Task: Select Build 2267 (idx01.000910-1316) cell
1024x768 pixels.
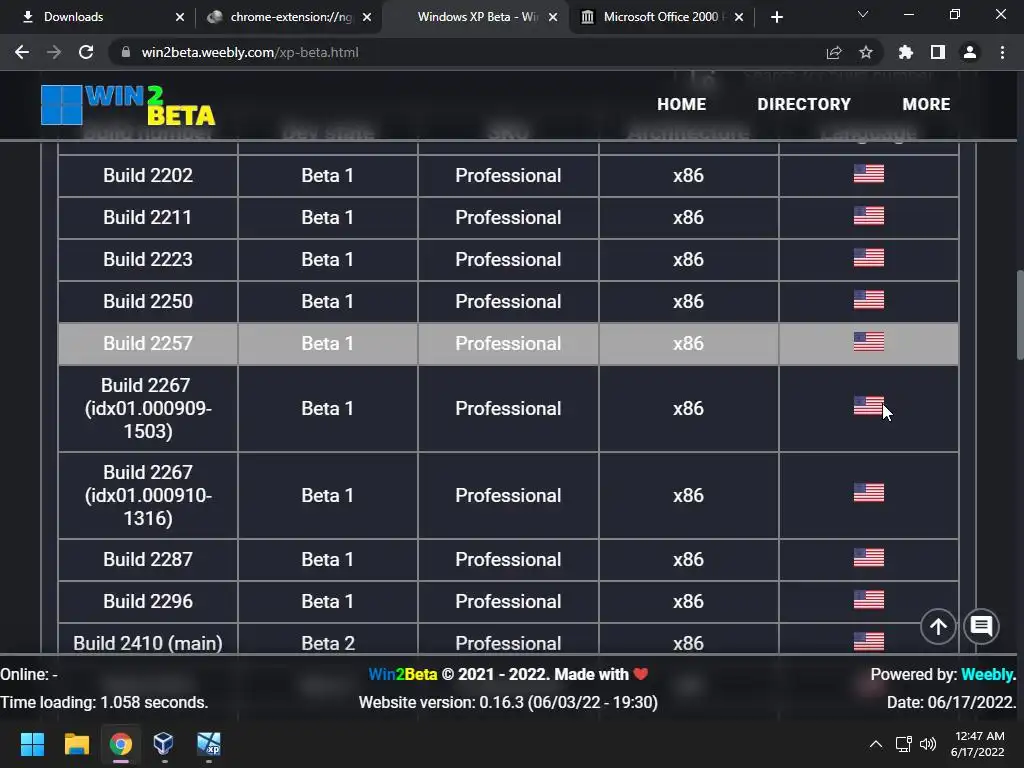Action: pyautogui.click(x=148, y=495)
